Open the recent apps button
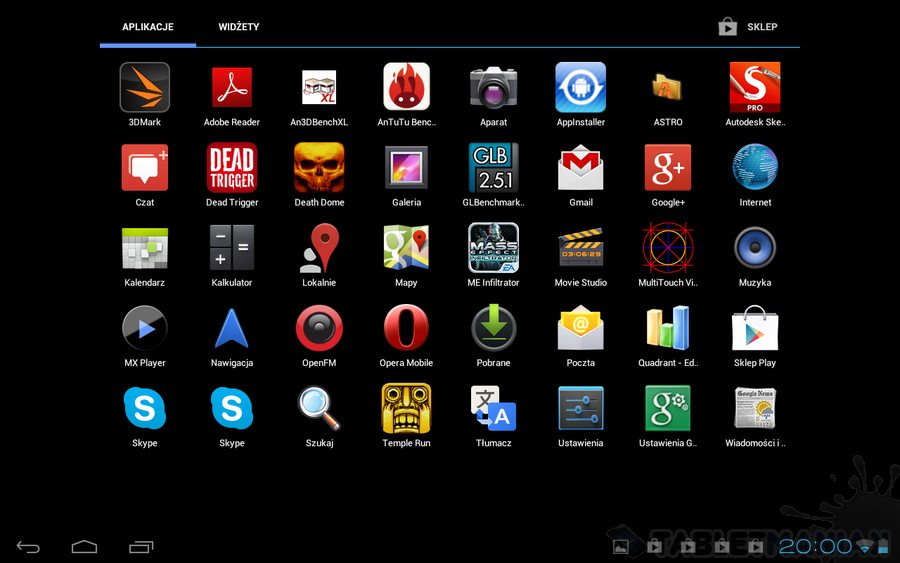The width and height of the screenshot is (900, 563). (141, 547)
